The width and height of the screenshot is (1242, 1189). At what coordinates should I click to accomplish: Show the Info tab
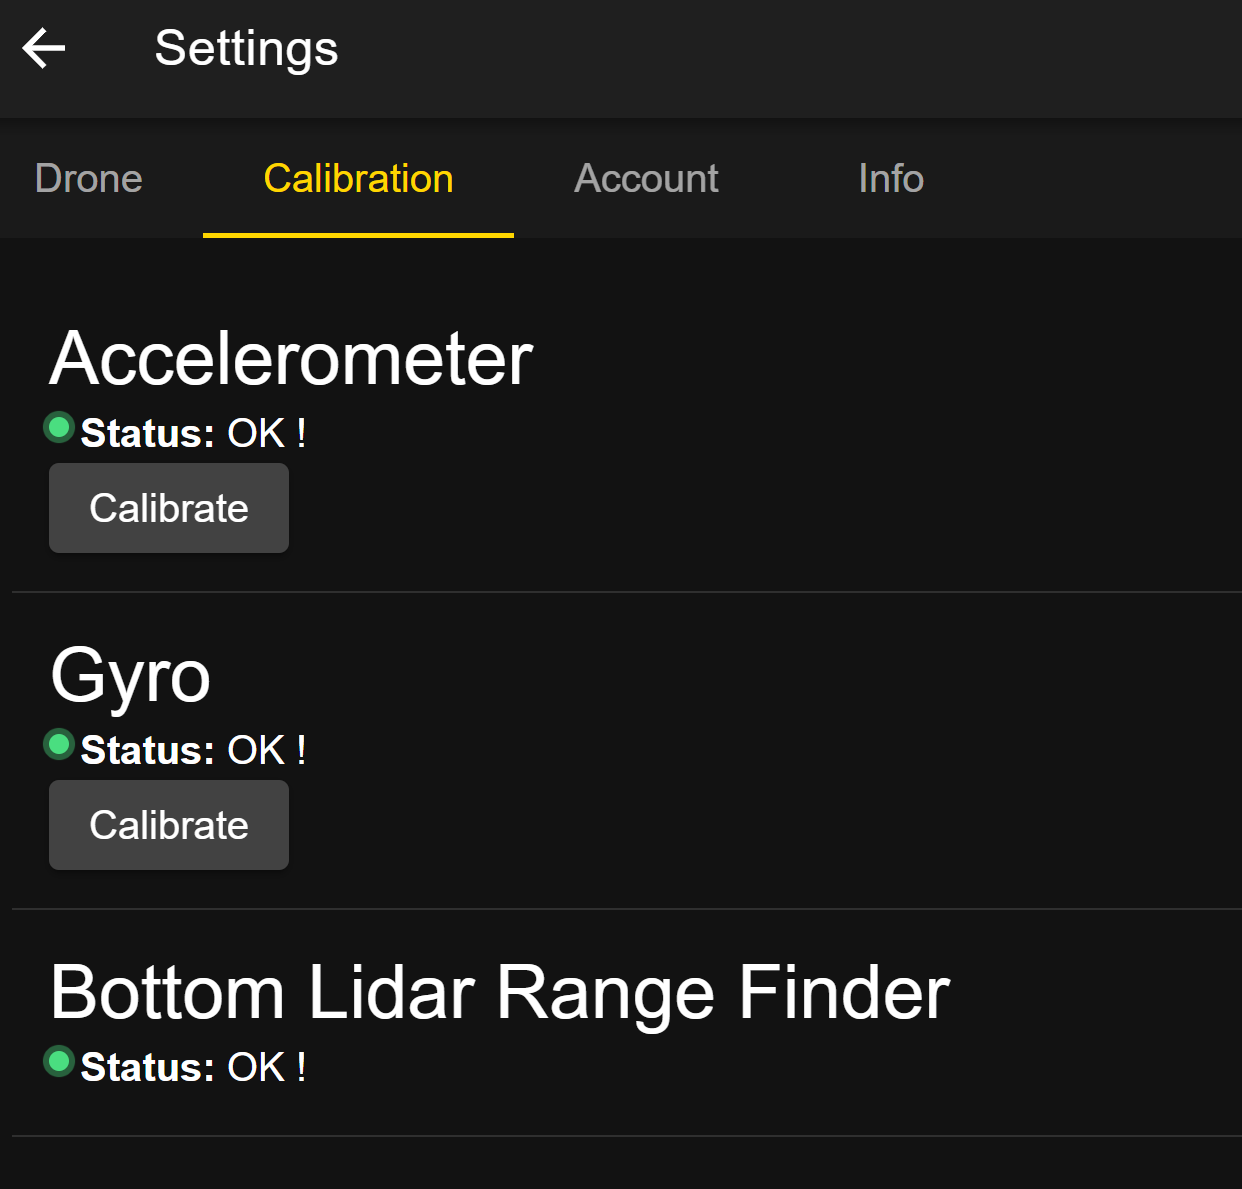890,179
